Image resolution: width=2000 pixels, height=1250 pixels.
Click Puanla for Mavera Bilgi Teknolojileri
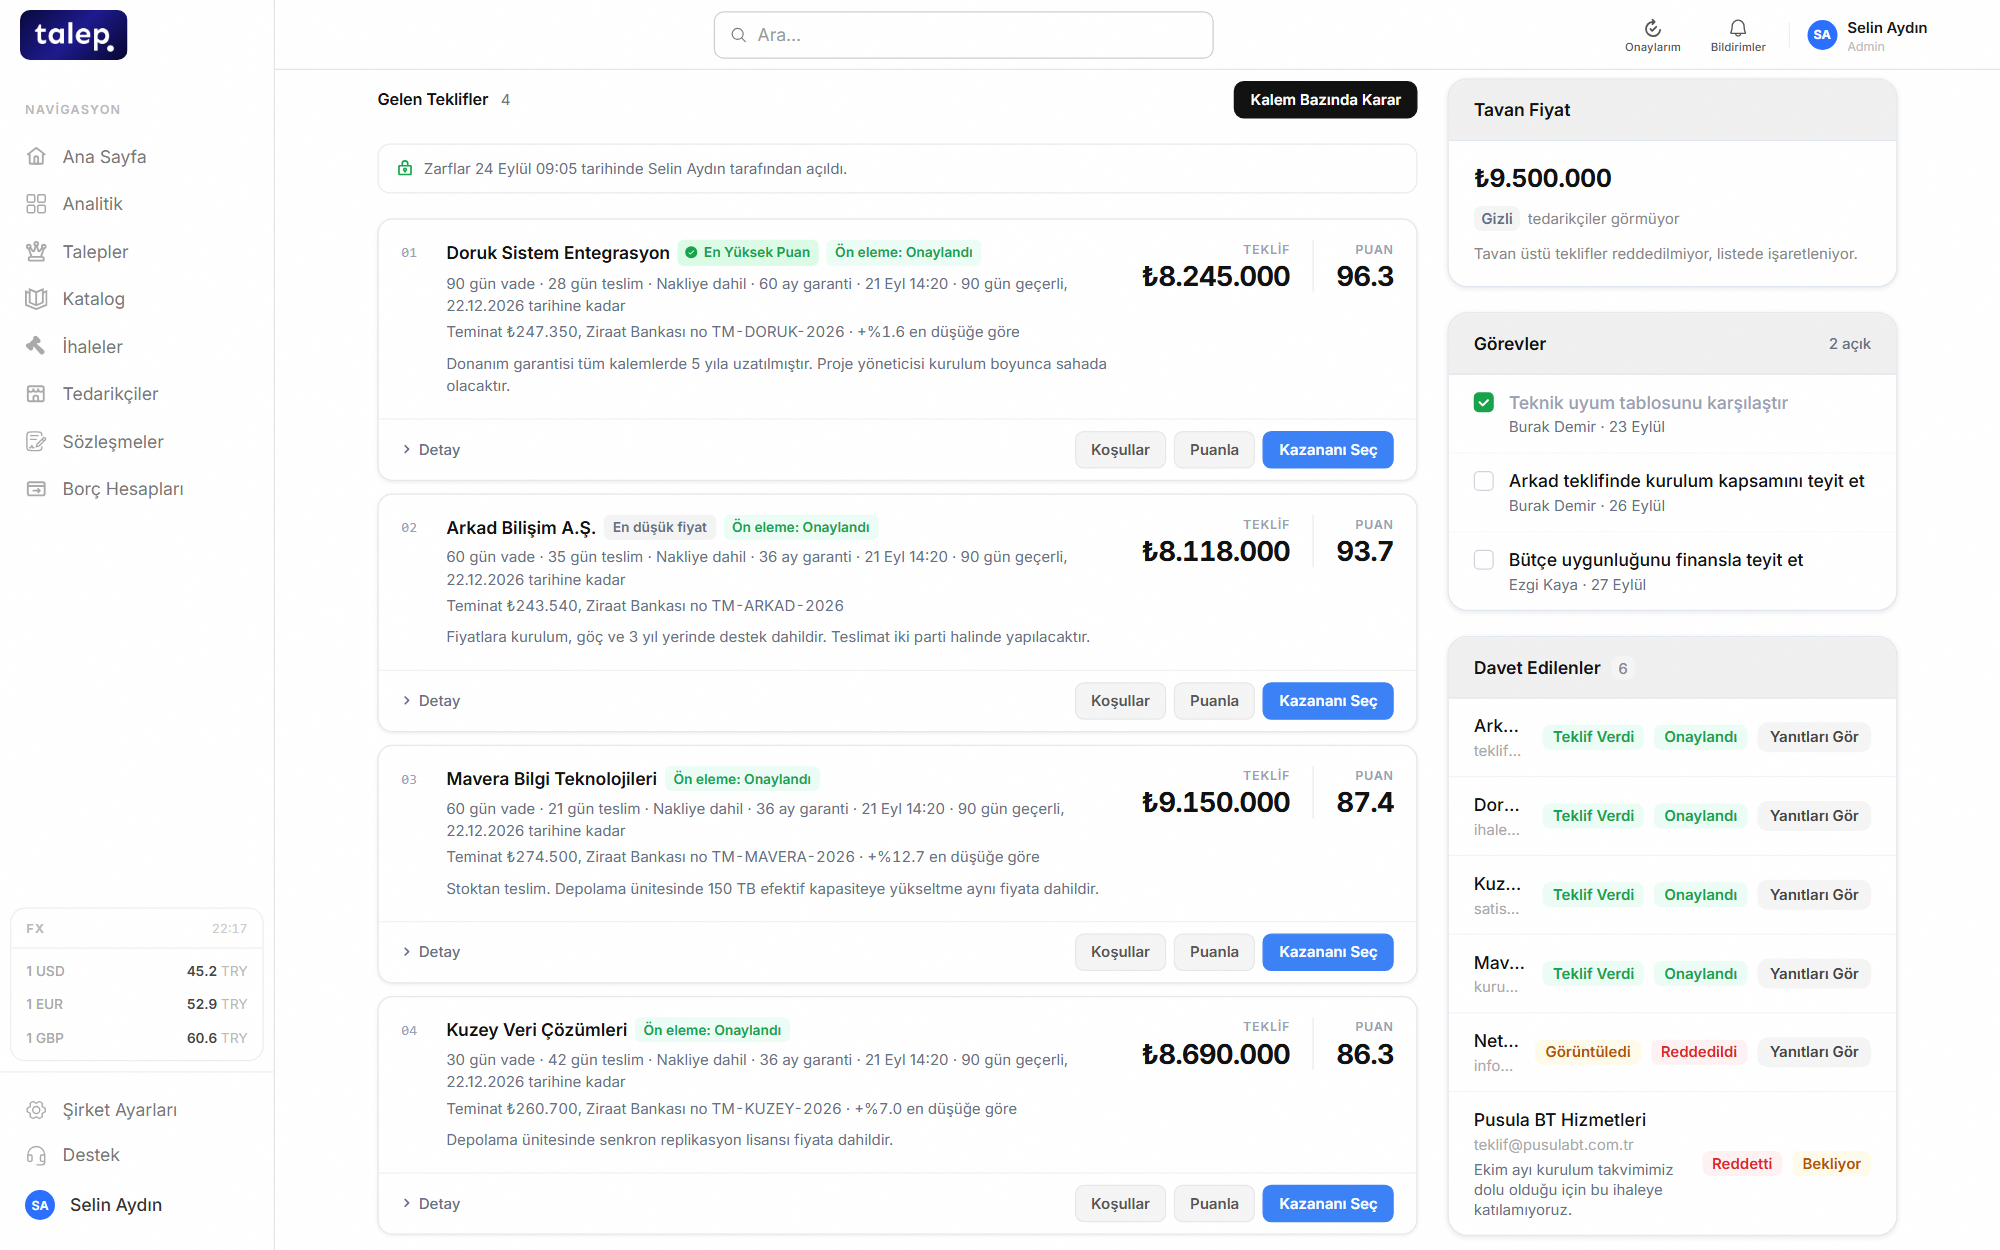(x=1214, y=952)
